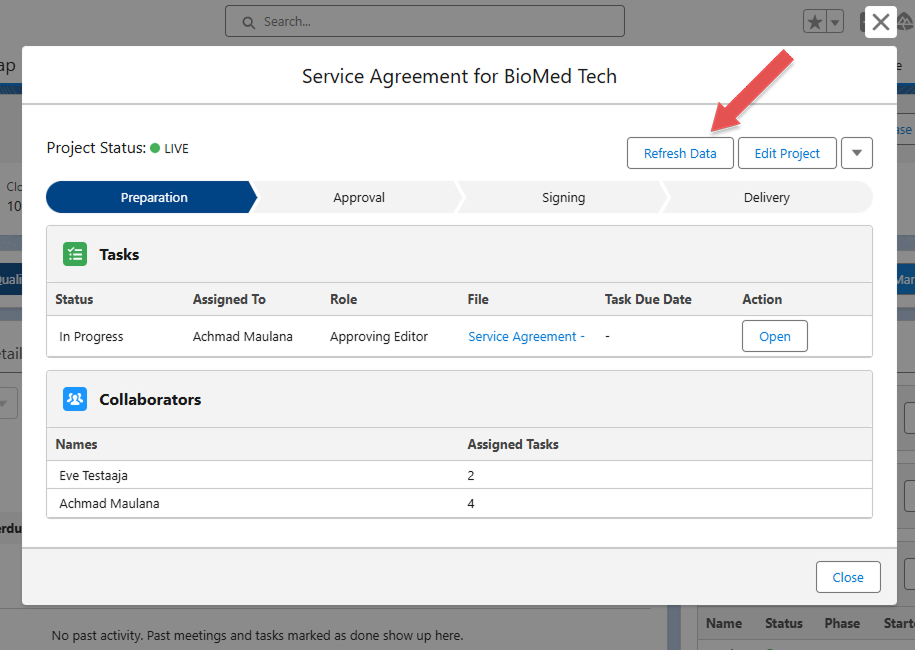This screenshot has height=650, width=915.
Task: Open the In Progress task
Action: (774, 337)
